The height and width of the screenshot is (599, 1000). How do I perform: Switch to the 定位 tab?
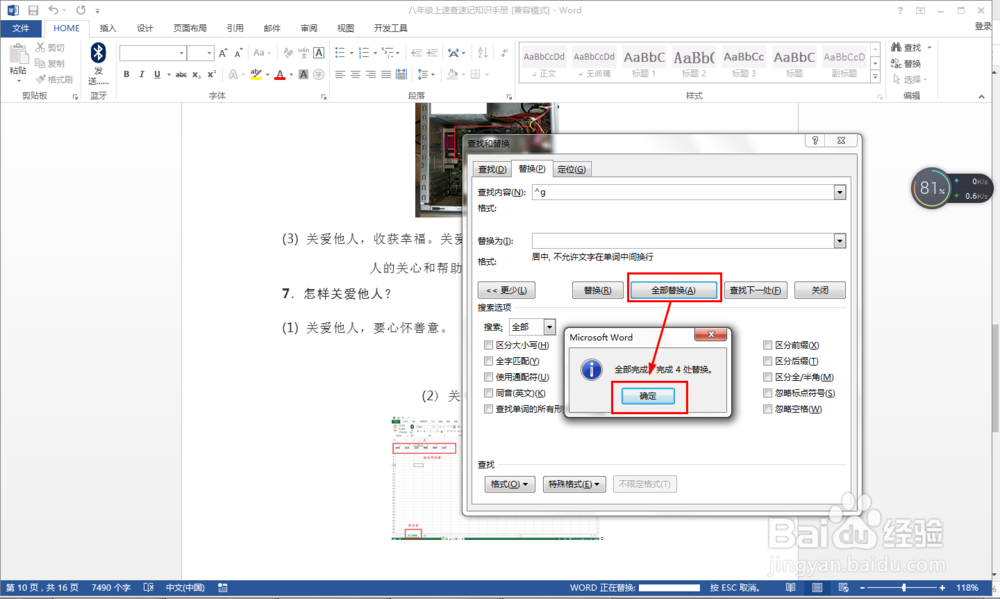571,168
